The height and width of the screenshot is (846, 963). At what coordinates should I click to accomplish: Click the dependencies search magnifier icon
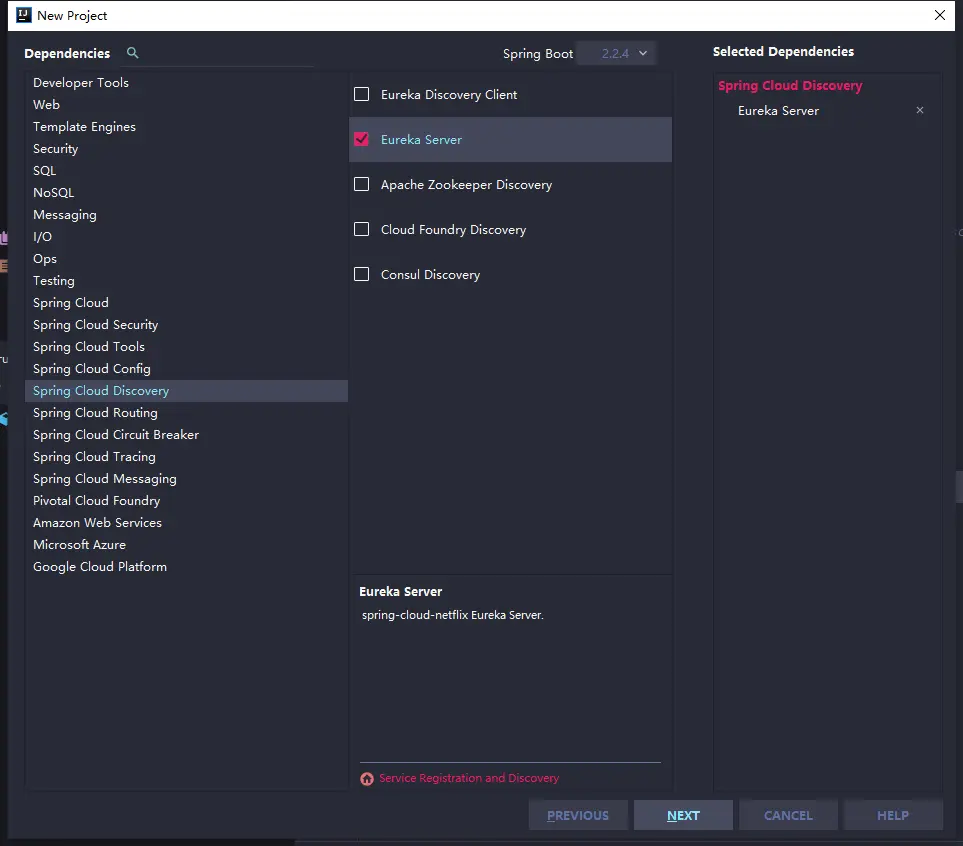click(x=132, y=53)
